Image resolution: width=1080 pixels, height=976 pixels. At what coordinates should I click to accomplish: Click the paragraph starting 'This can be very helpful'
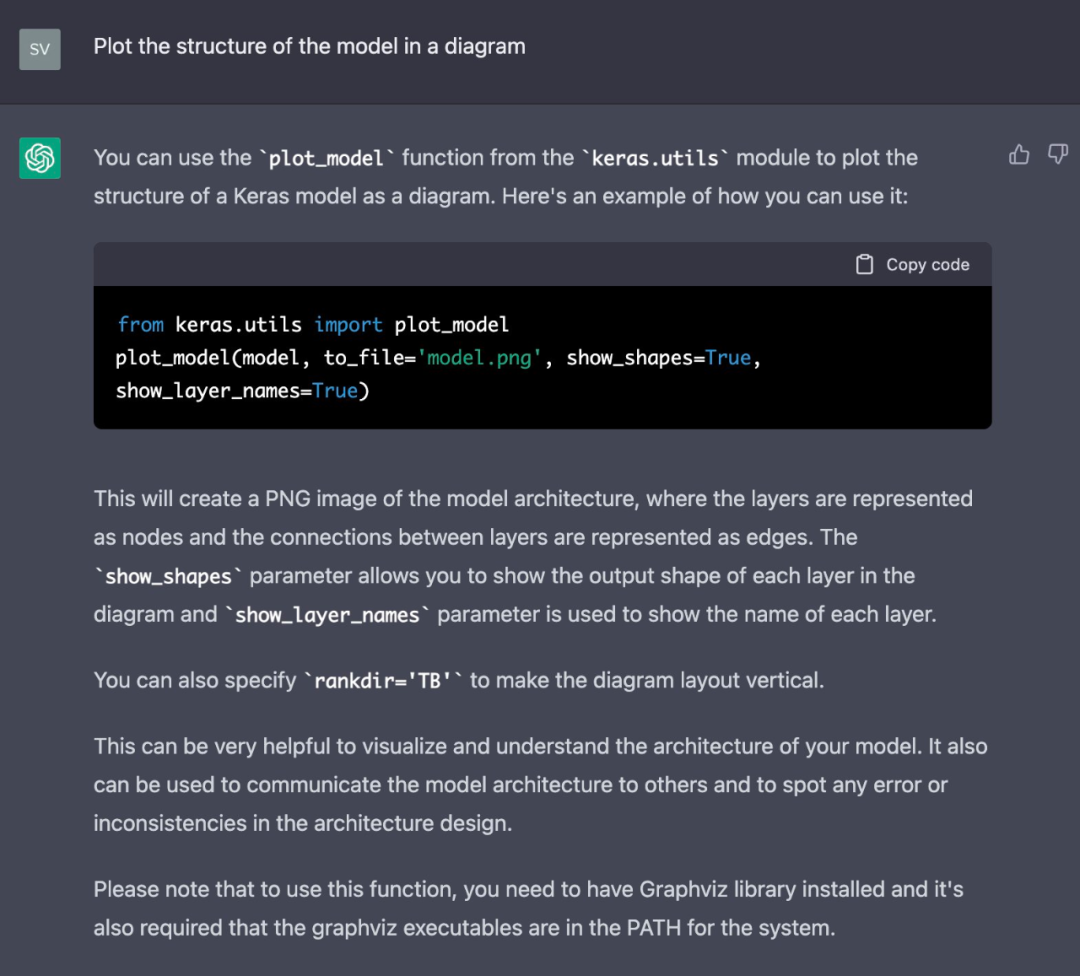coord(540,785)
